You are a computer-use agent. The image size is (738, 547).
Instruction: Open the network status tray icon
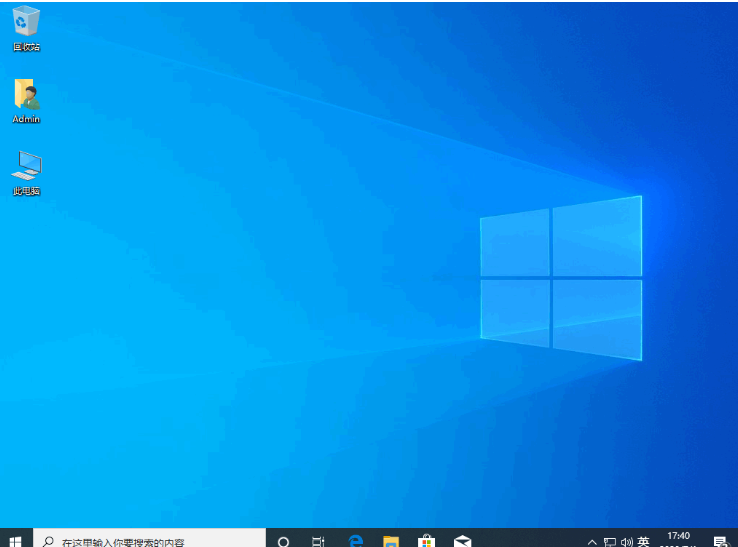[x=609, y=541]
